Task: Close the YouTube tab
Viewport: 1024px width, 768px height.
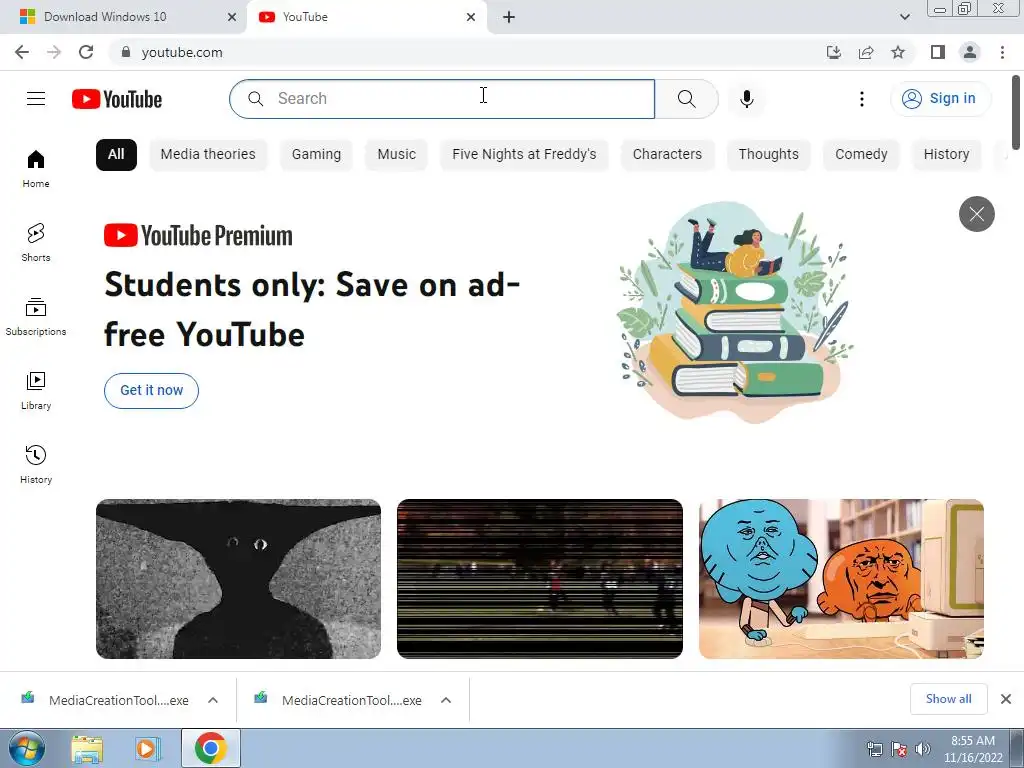Action: click(x=471, y=17)
